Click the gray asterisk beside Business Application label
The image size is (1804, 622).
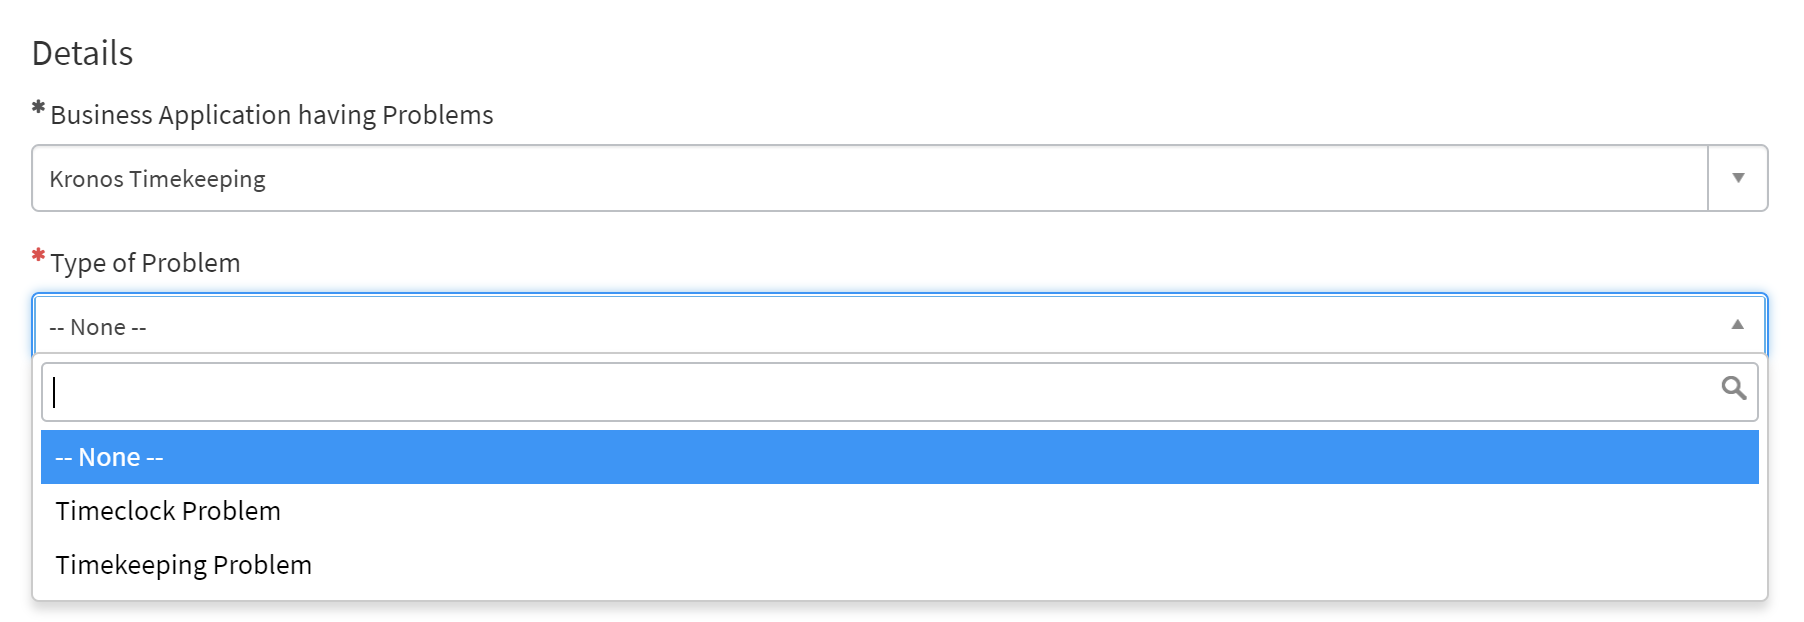(39, 108)
